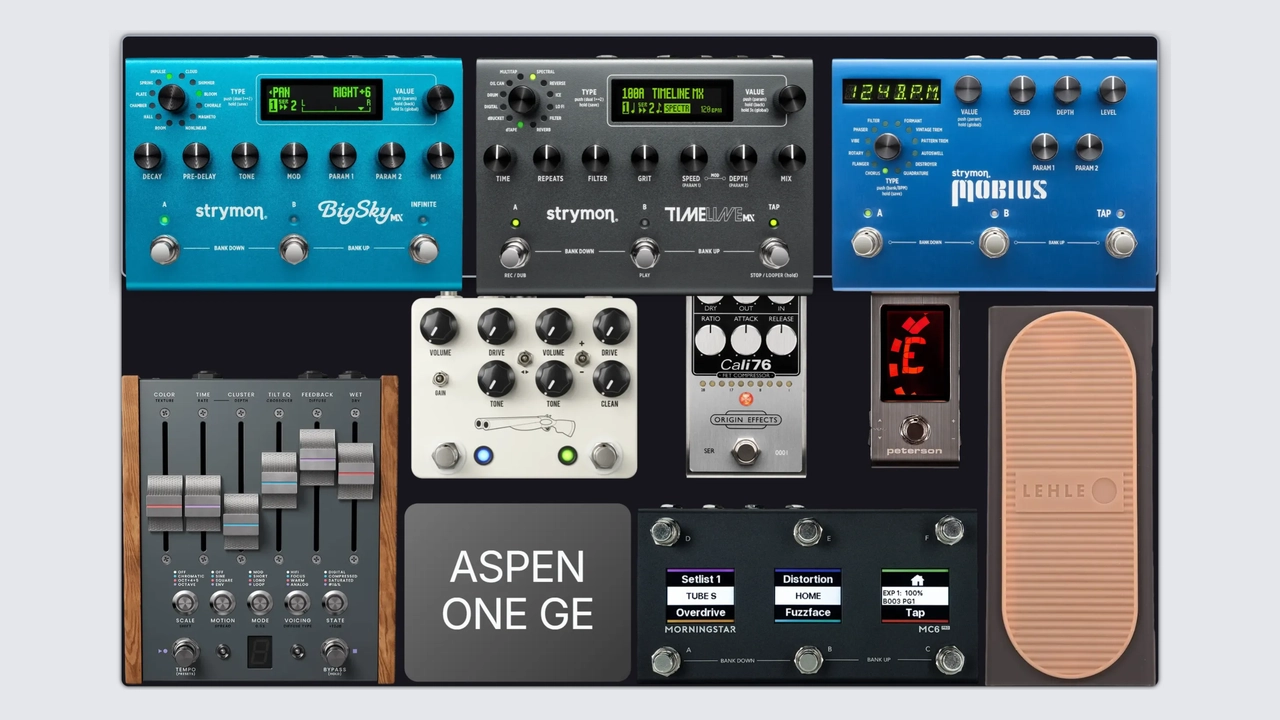The width and height of the screenshot is (1280, 720).
Task: Click the Param 1 knob on Mobius
Action: pos(1044,147)
